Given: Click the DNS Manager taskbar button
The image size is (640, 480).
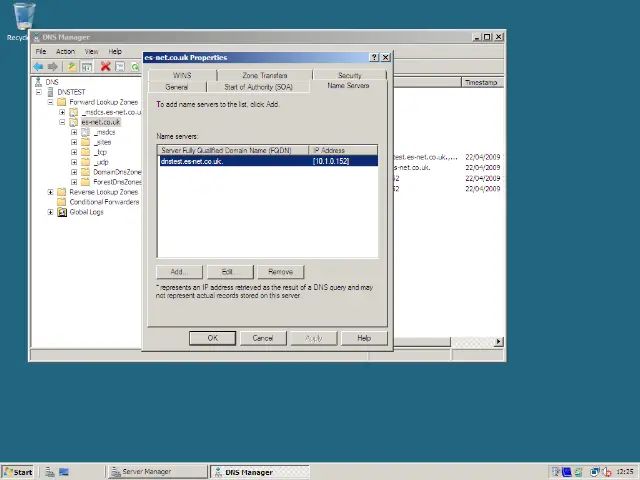Looking at the screenshot, I should pyautogui.click(x=260, y=472).
